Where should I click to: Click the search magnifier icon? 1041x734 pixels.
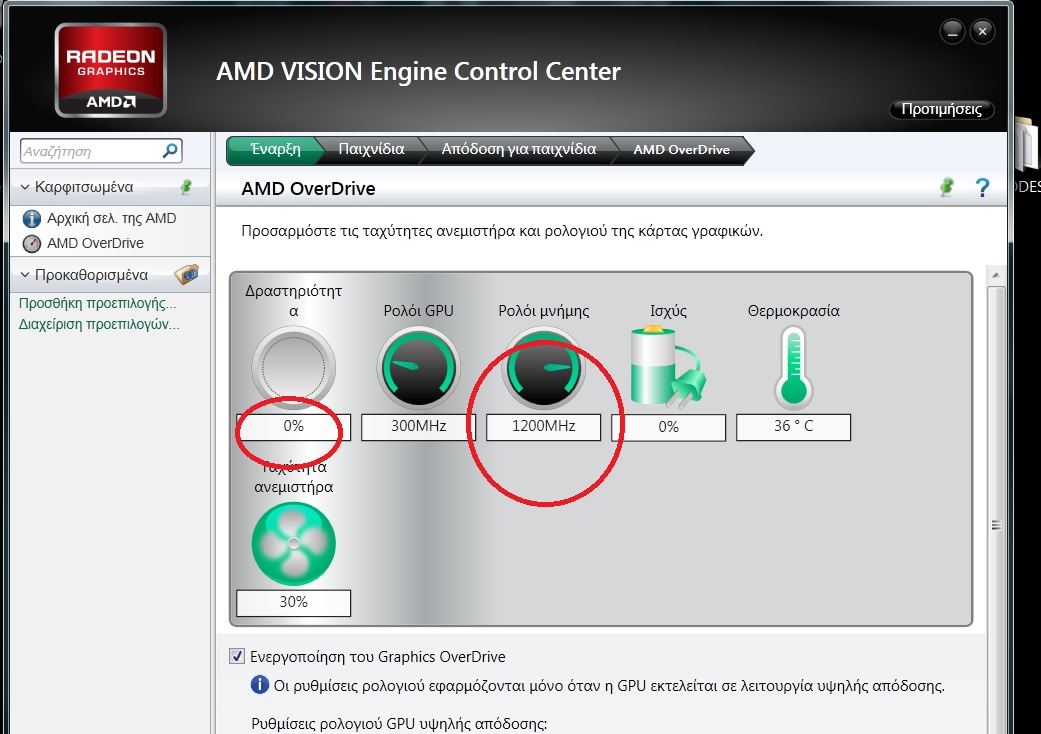coord(170,151)
